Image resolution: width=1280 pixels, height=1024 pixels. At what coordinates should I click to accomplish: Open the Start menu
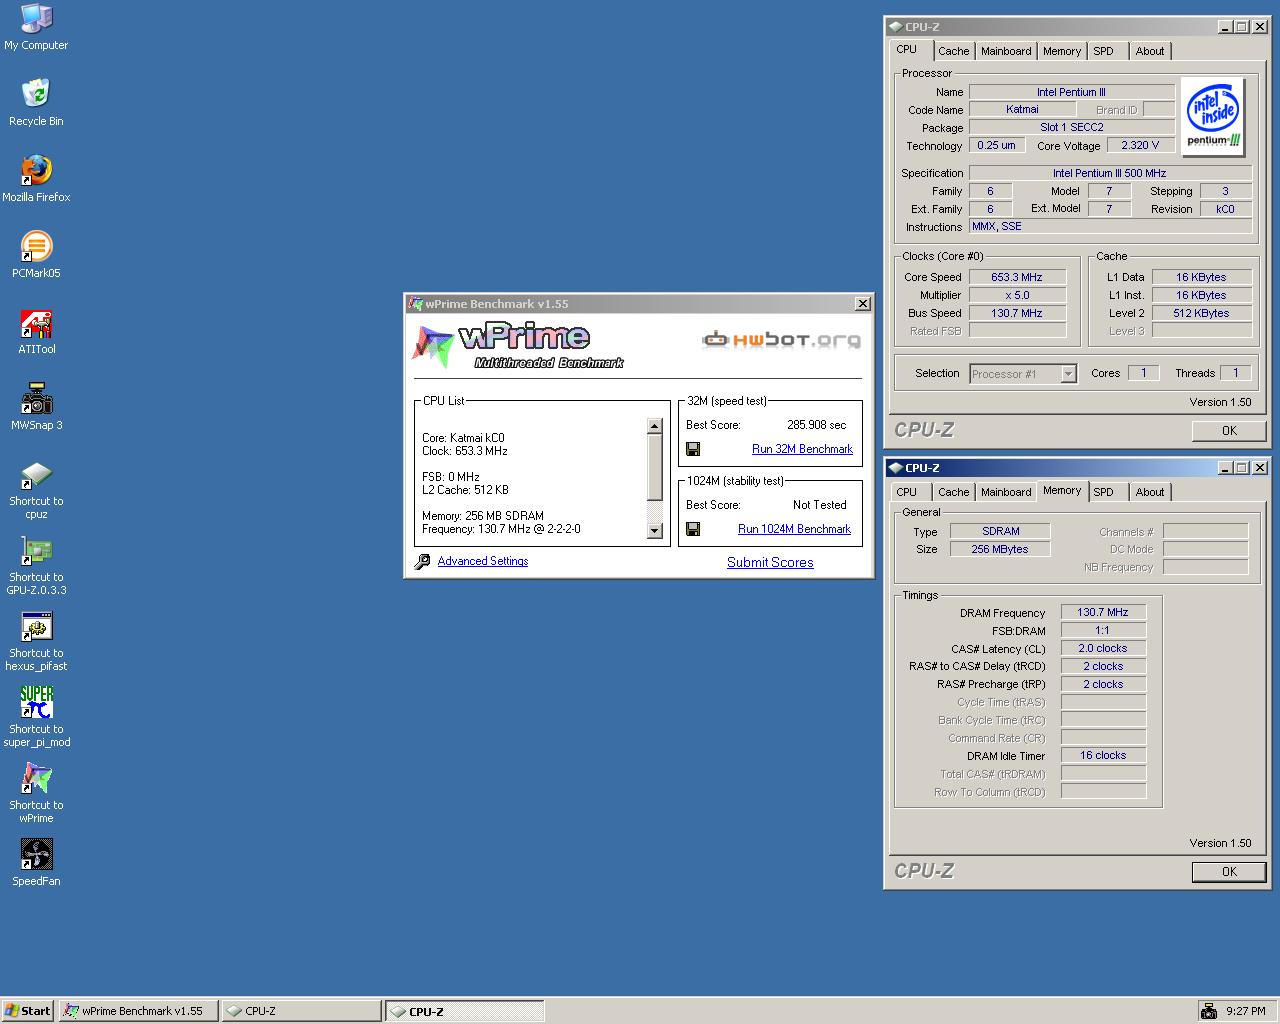28,1011
